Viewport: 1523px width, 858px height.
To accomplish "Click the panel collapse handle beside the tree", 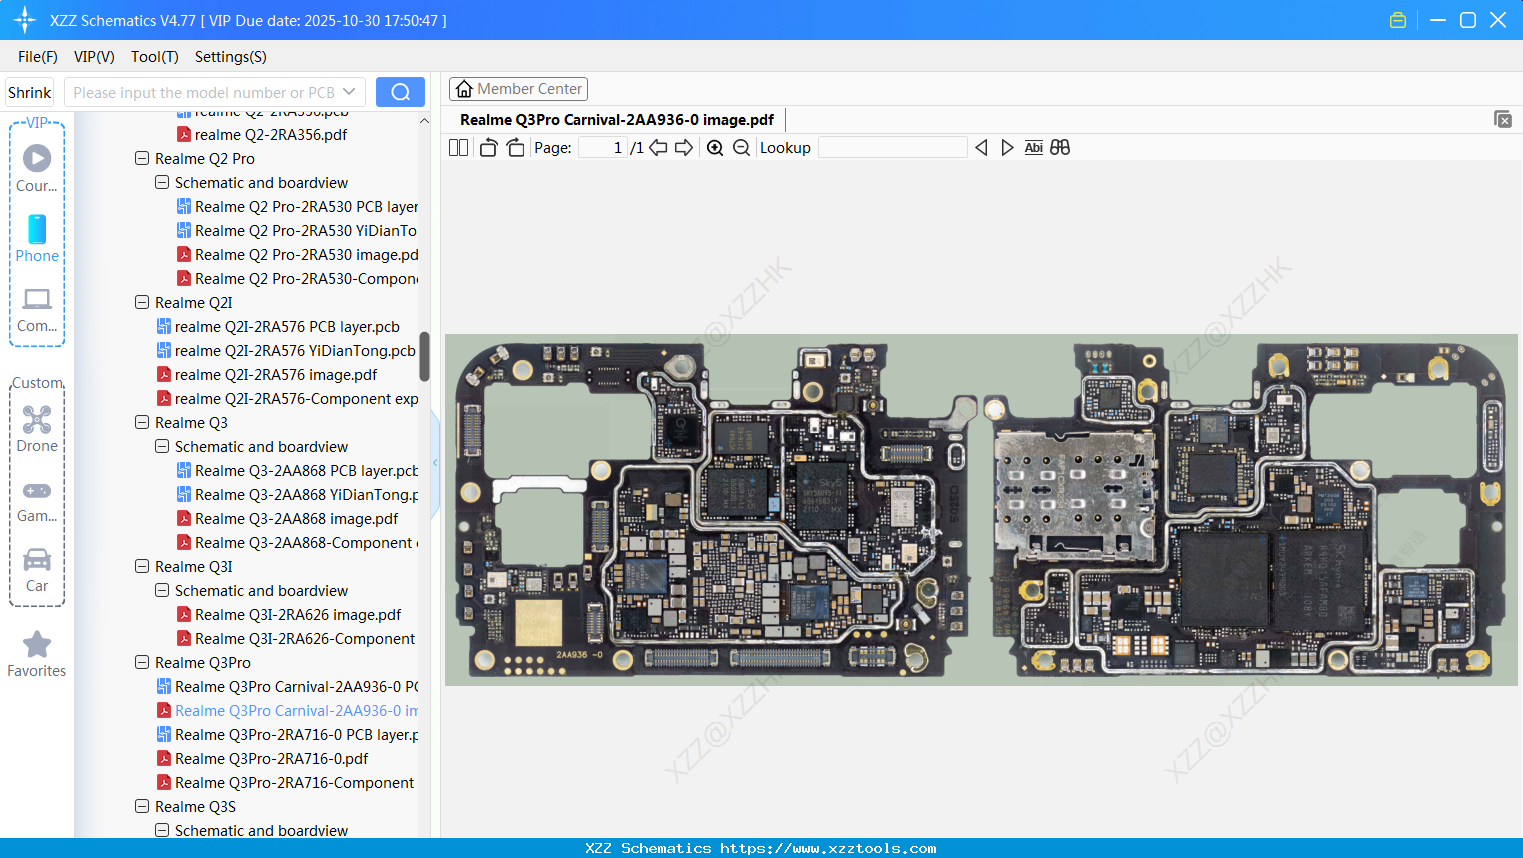I will coord(435,463).
